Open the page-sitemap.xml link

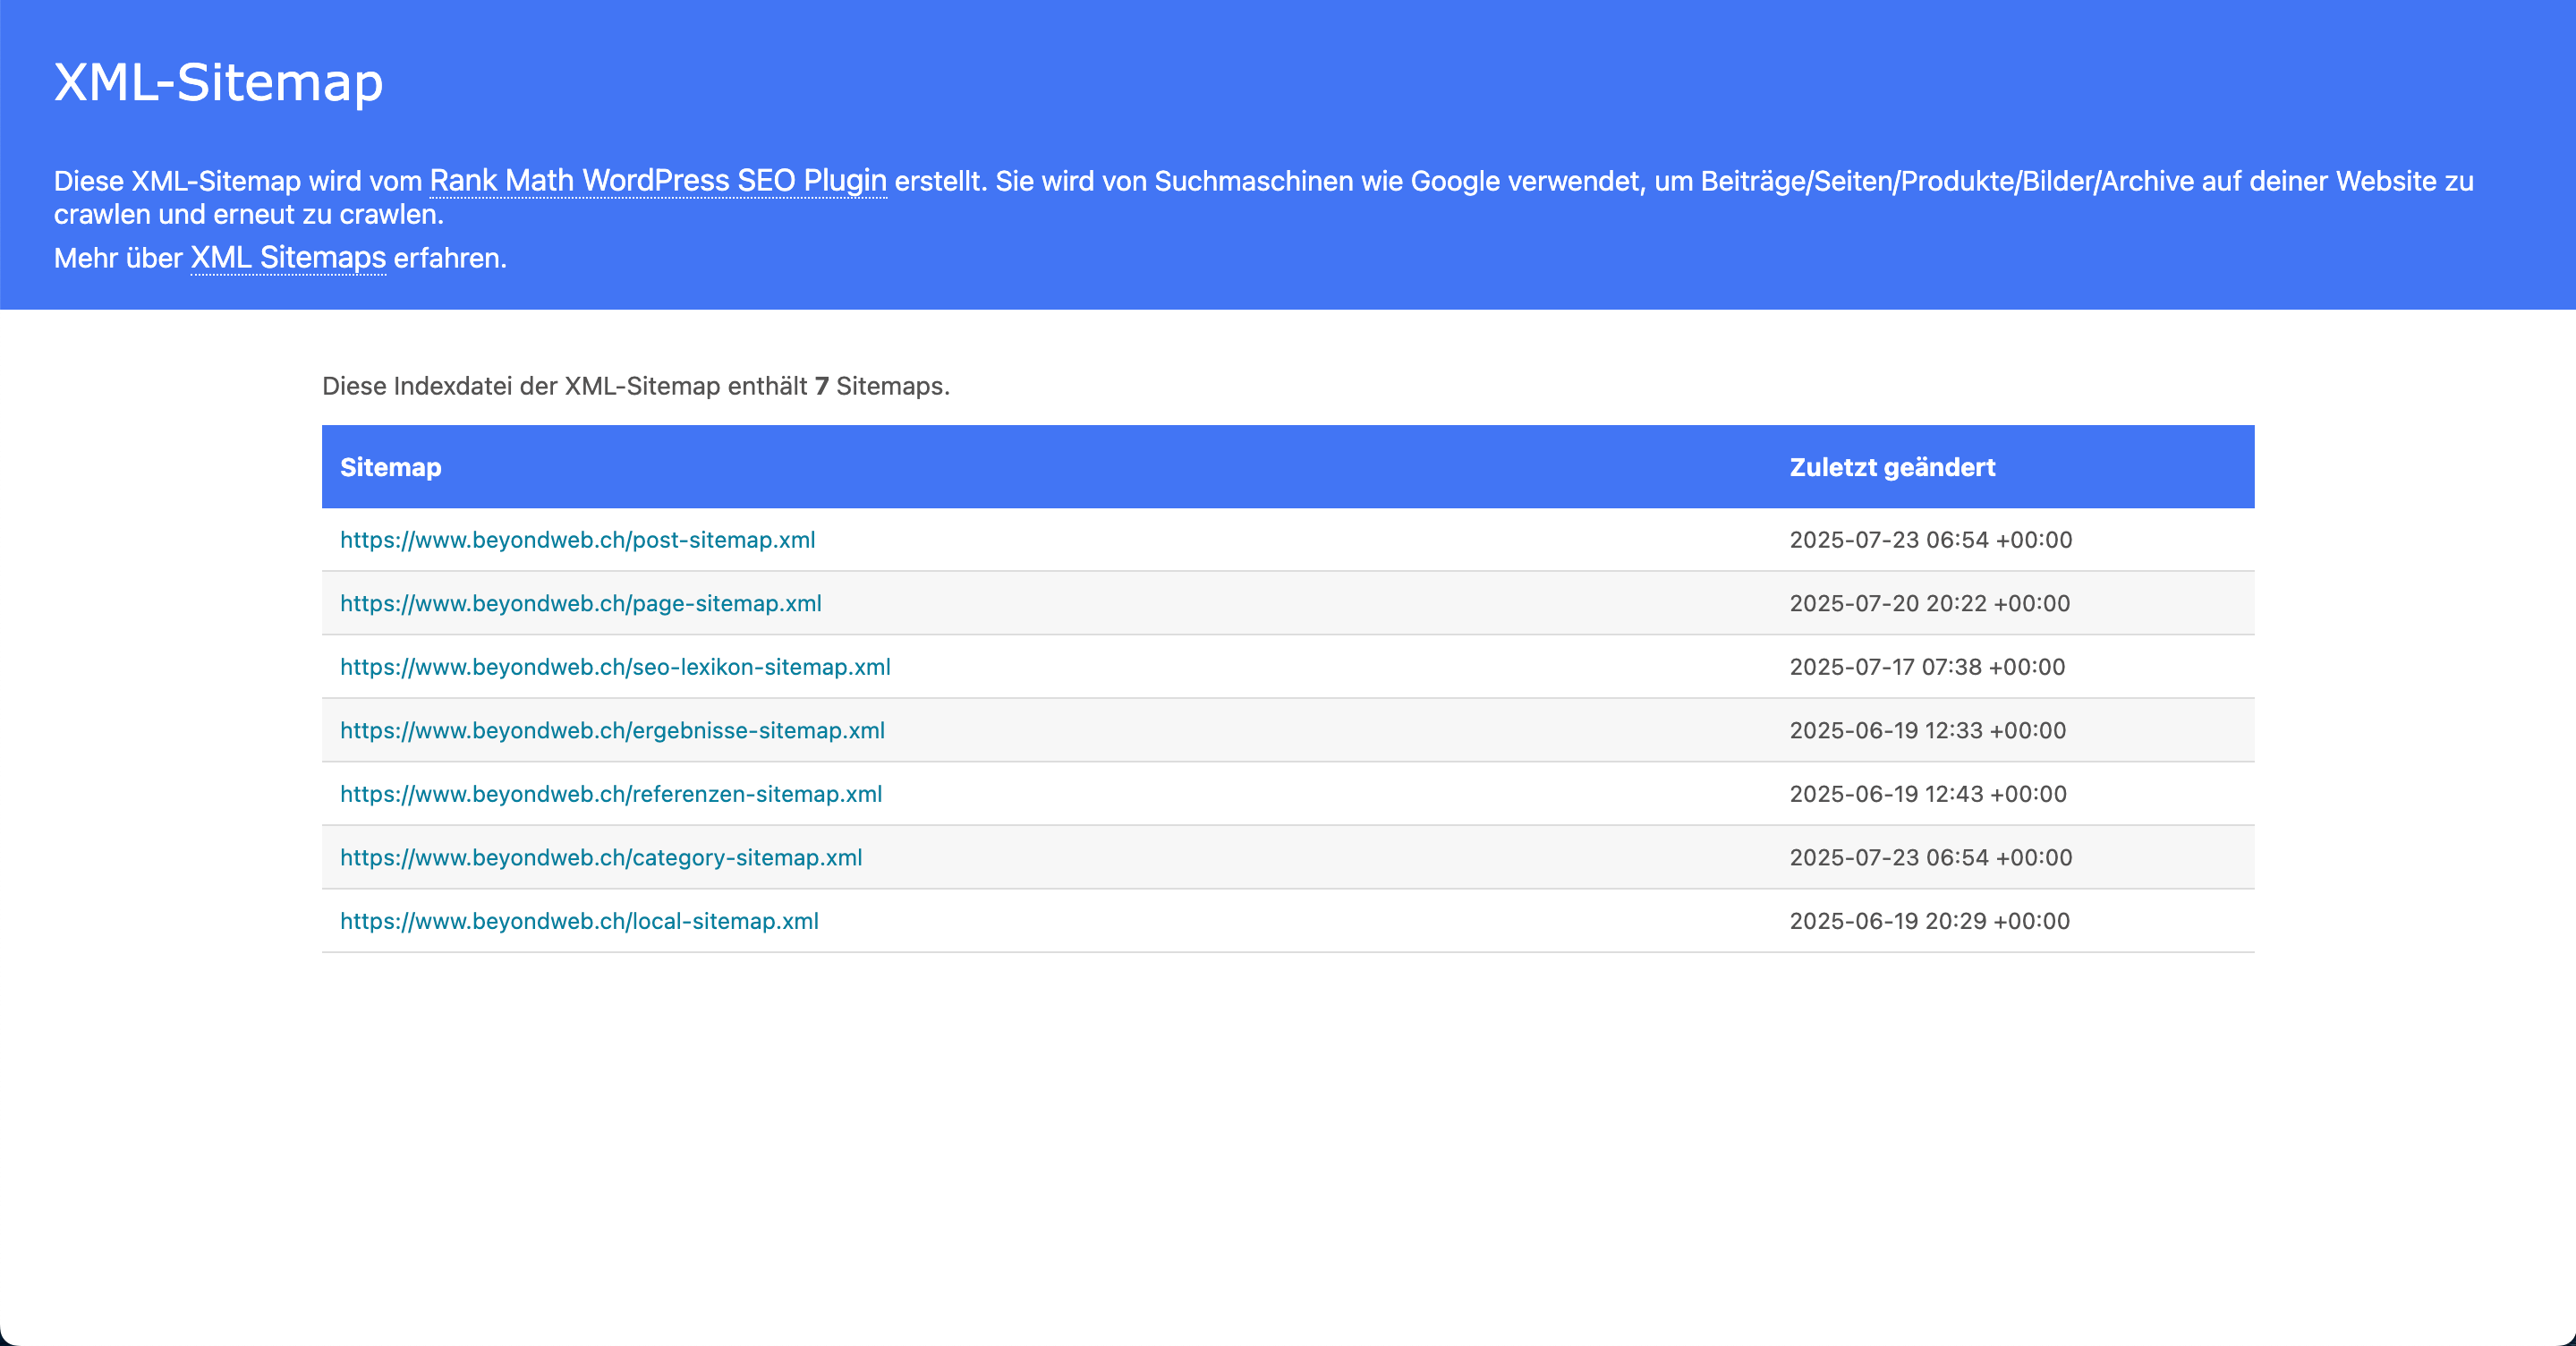[x=581, y=603]
